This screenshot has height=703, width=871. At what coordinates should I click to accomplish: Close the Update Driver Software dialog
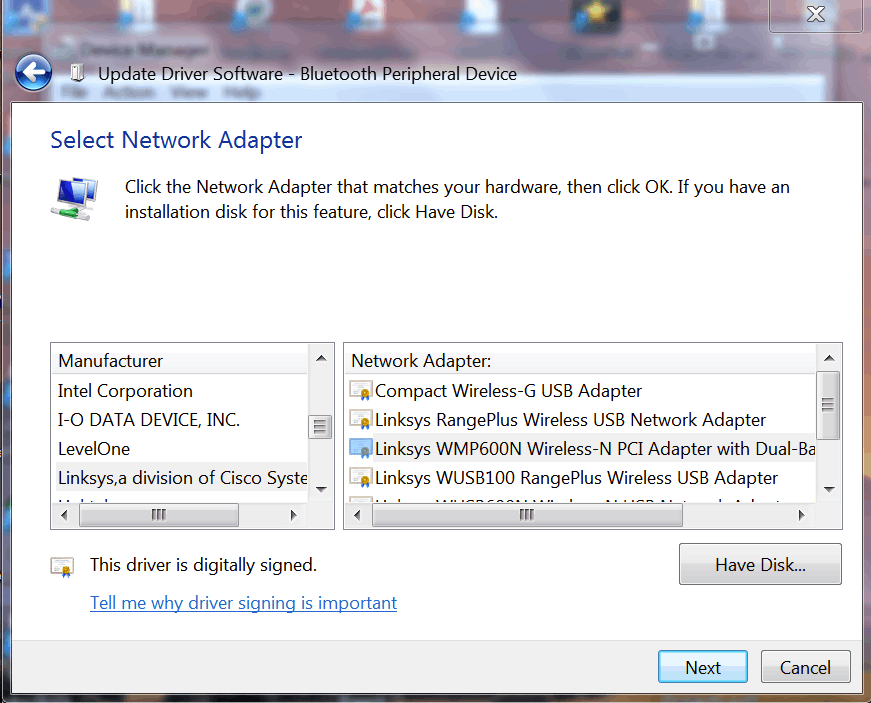point(815,14)
